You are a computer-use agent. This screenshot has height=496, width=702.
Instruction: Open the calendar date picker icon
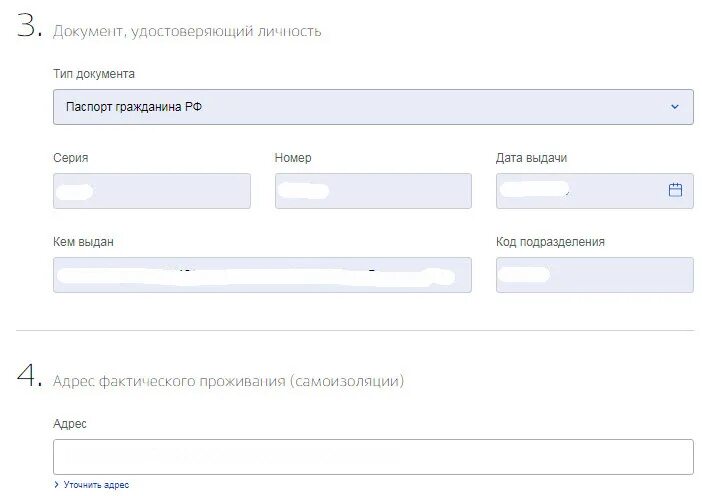[x=675, y=190]
